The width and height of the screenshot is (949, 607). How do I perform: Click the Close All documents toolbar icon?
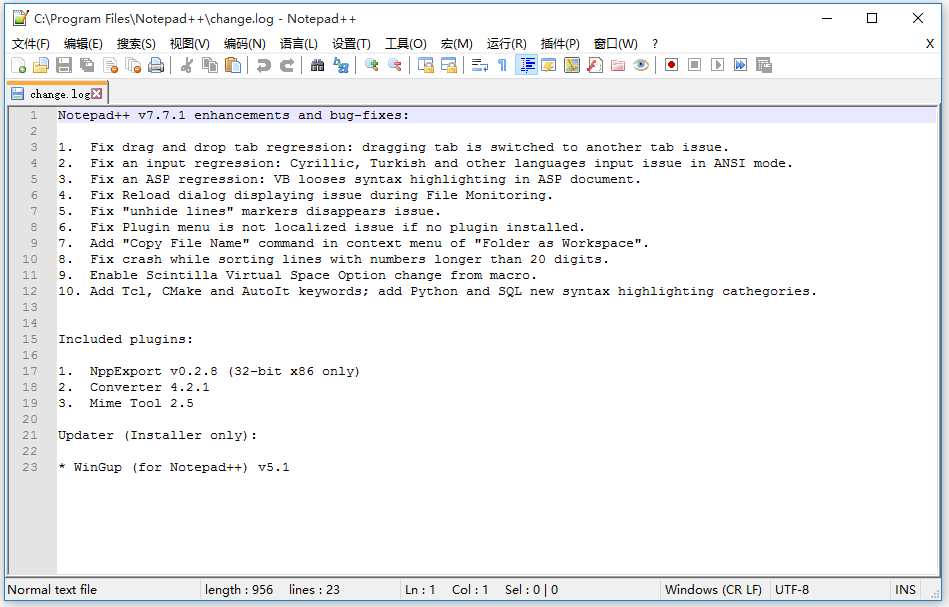point(133,65)
